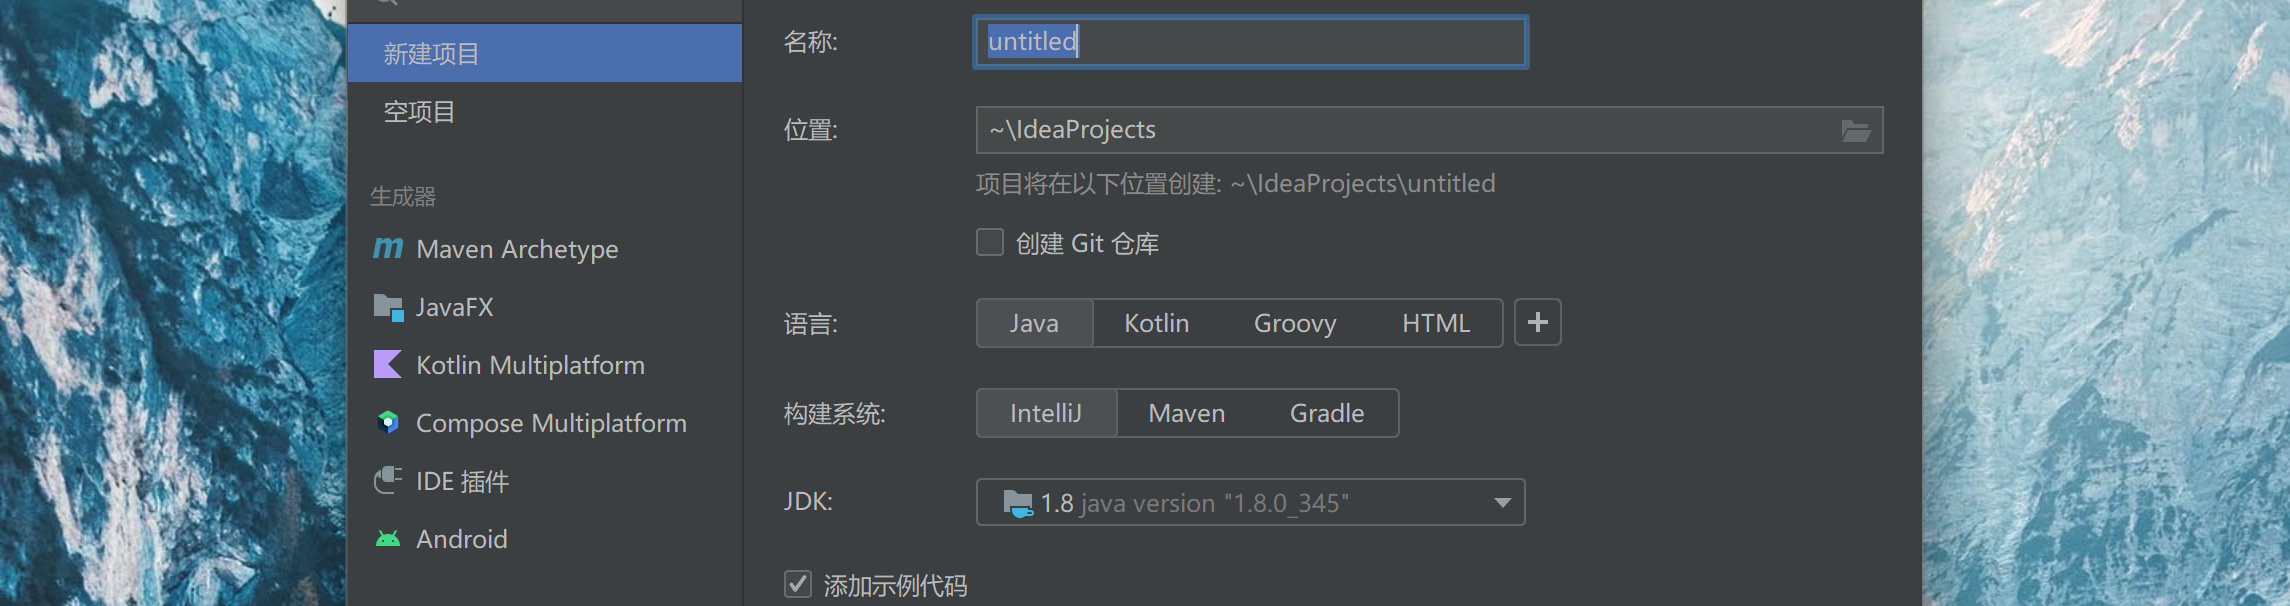Select the Kotlin Multiplatform generator
Viewport: 2290px width, 606px height.
[530, 365]
